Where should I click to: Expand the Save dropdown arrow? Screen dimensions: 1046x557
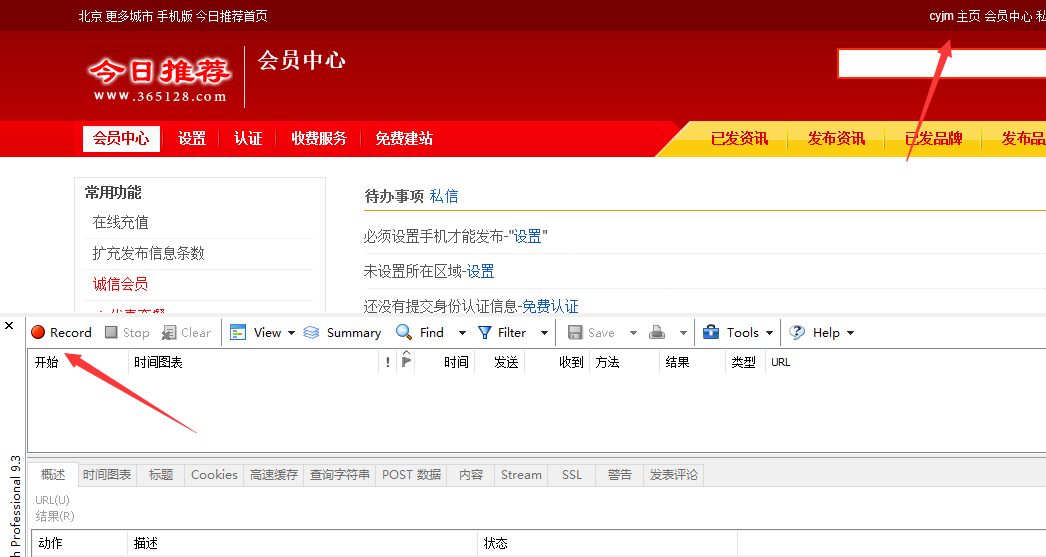pos(633,333)
